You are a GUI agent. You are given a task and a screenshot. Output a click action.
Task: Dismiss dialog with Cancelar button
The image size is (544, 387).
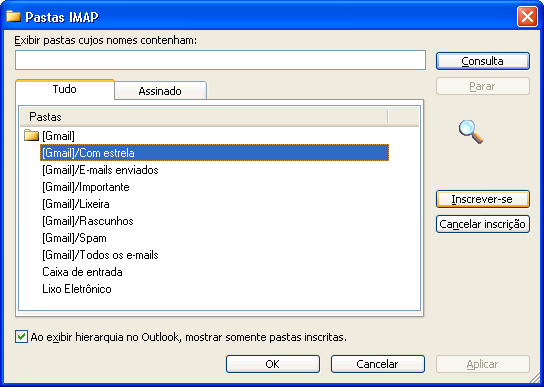click(377, 364)
